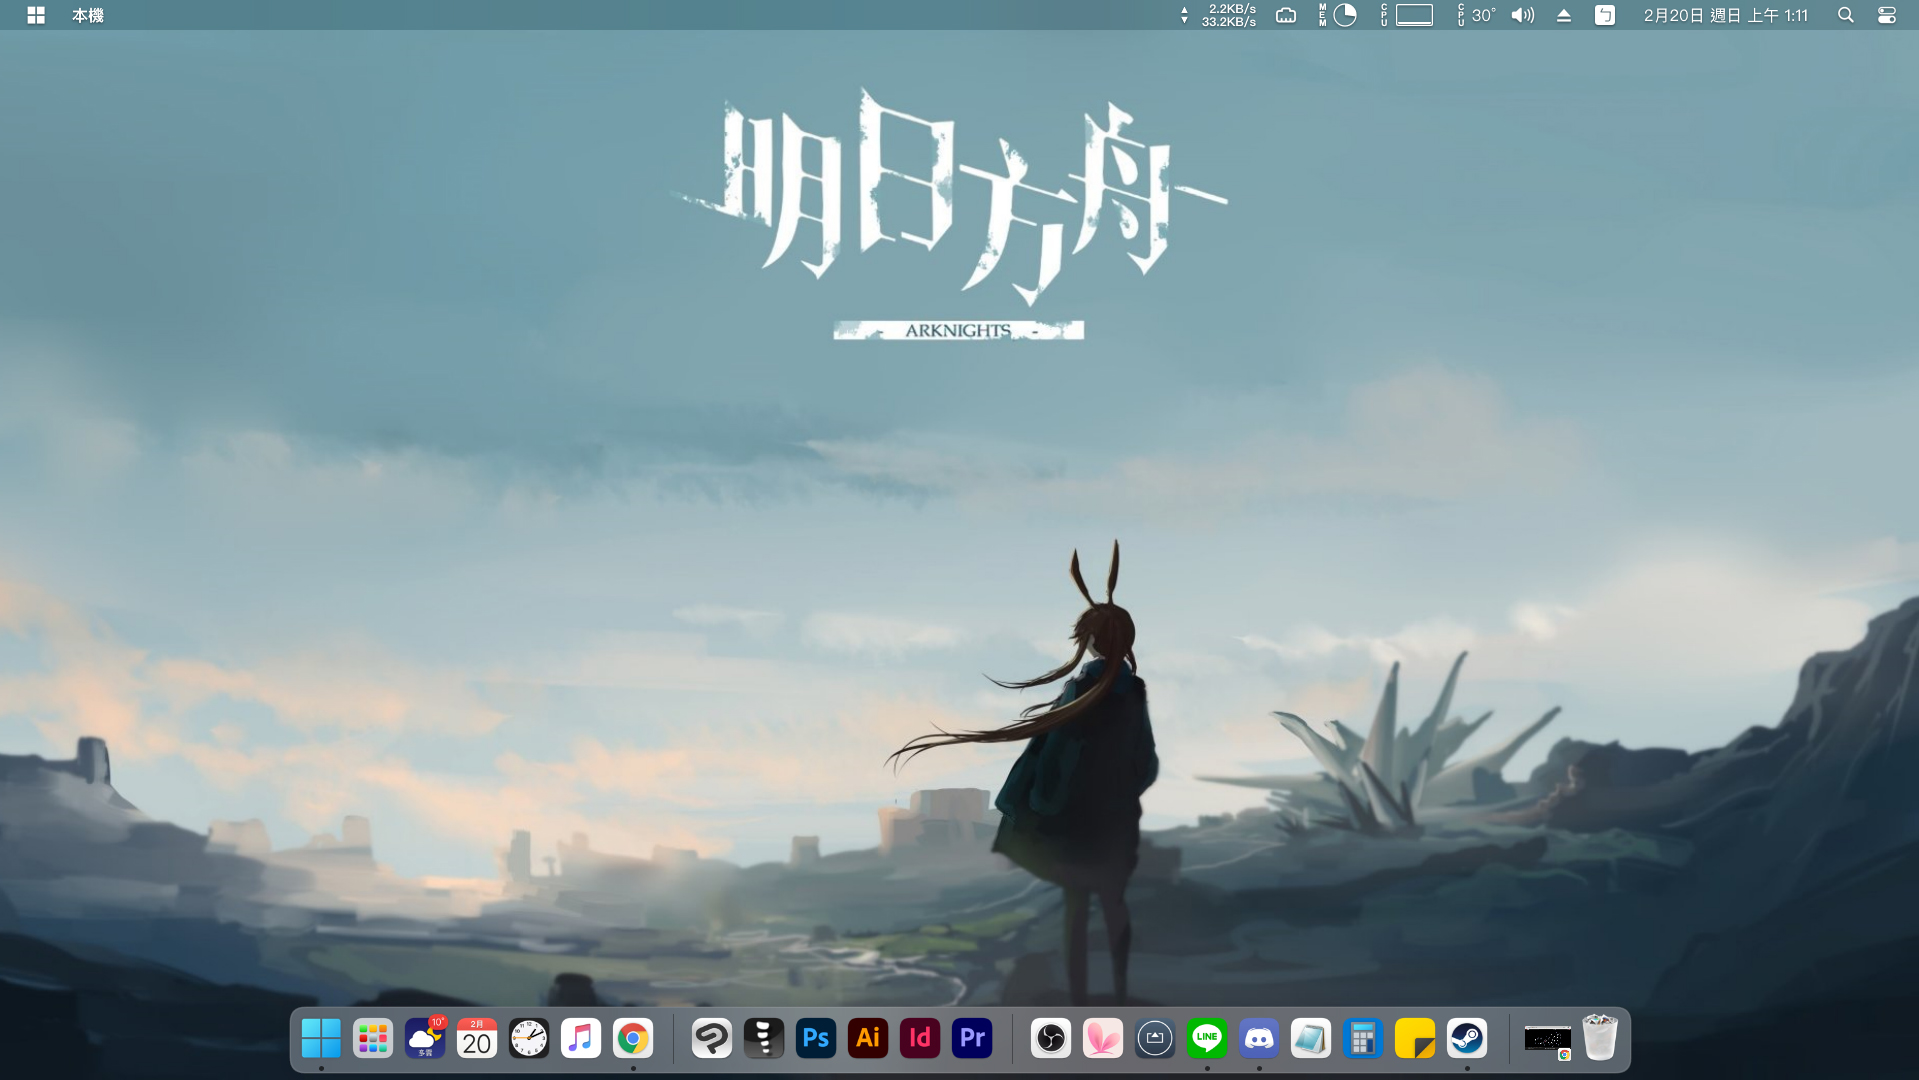This screenshot has height=1080, width=1919.
Task: Click the network adapter icon in menu bar
Action: (1286, 15)
